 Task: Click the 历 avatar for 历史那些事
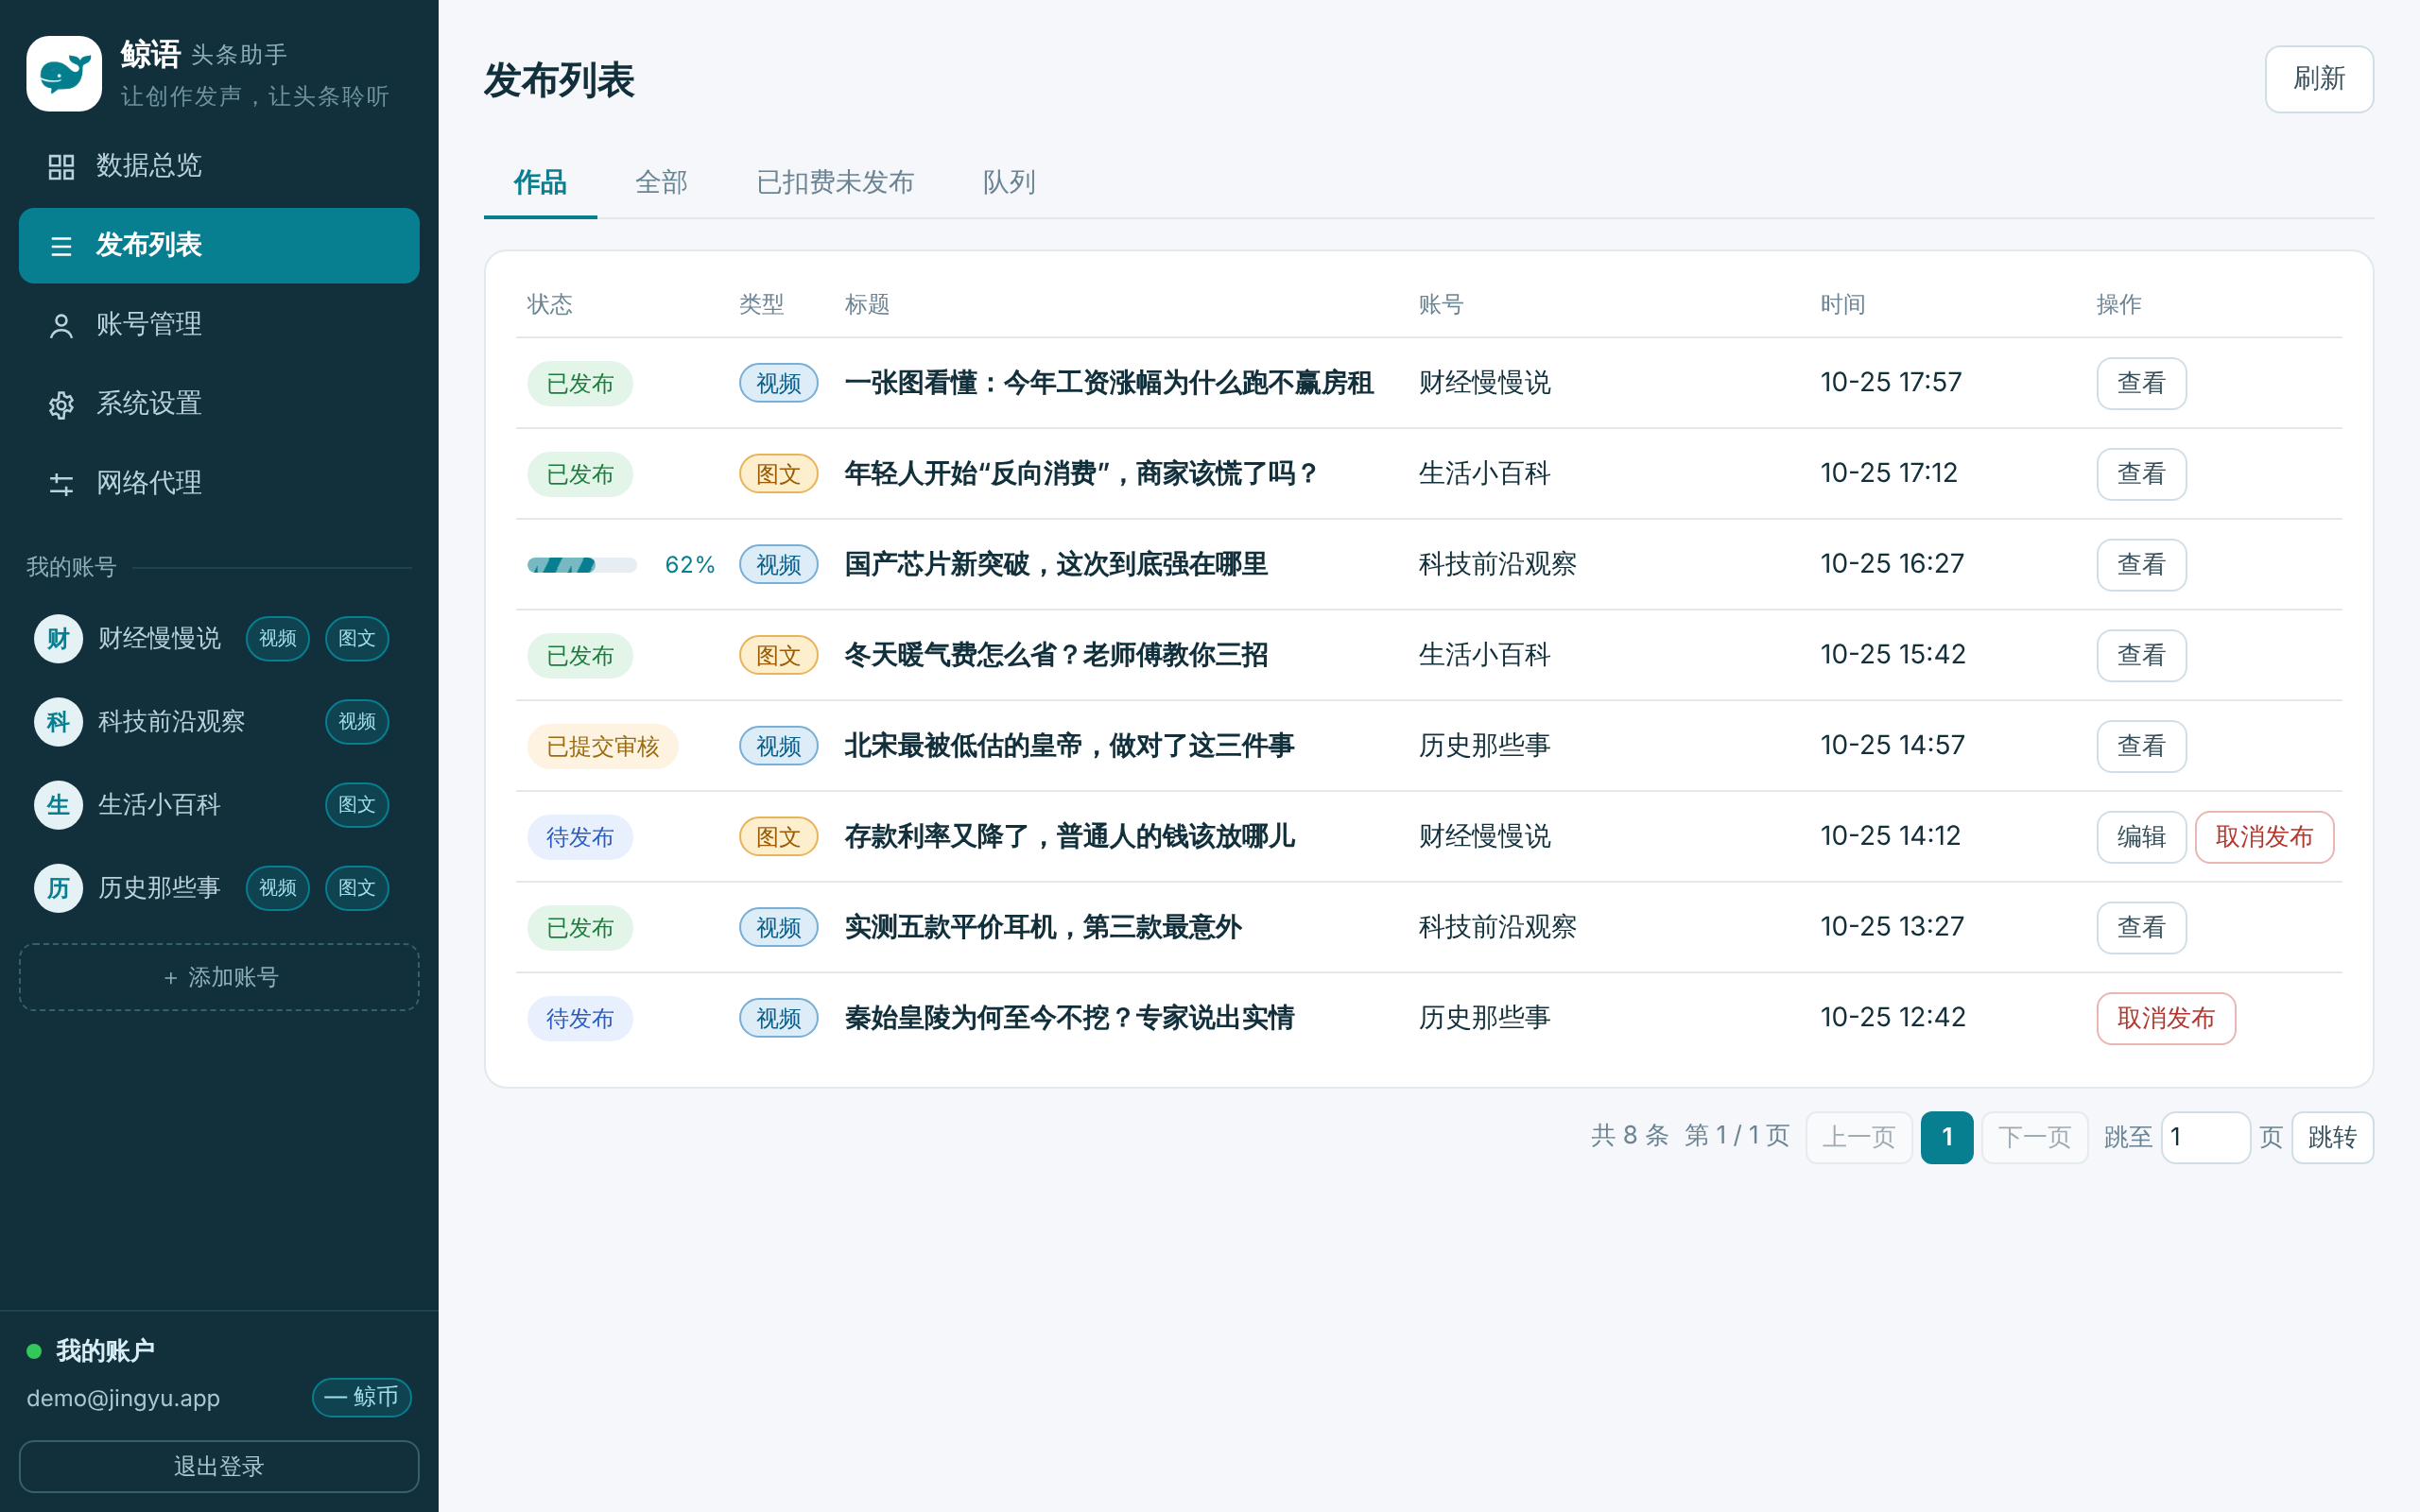pos(58,887)
